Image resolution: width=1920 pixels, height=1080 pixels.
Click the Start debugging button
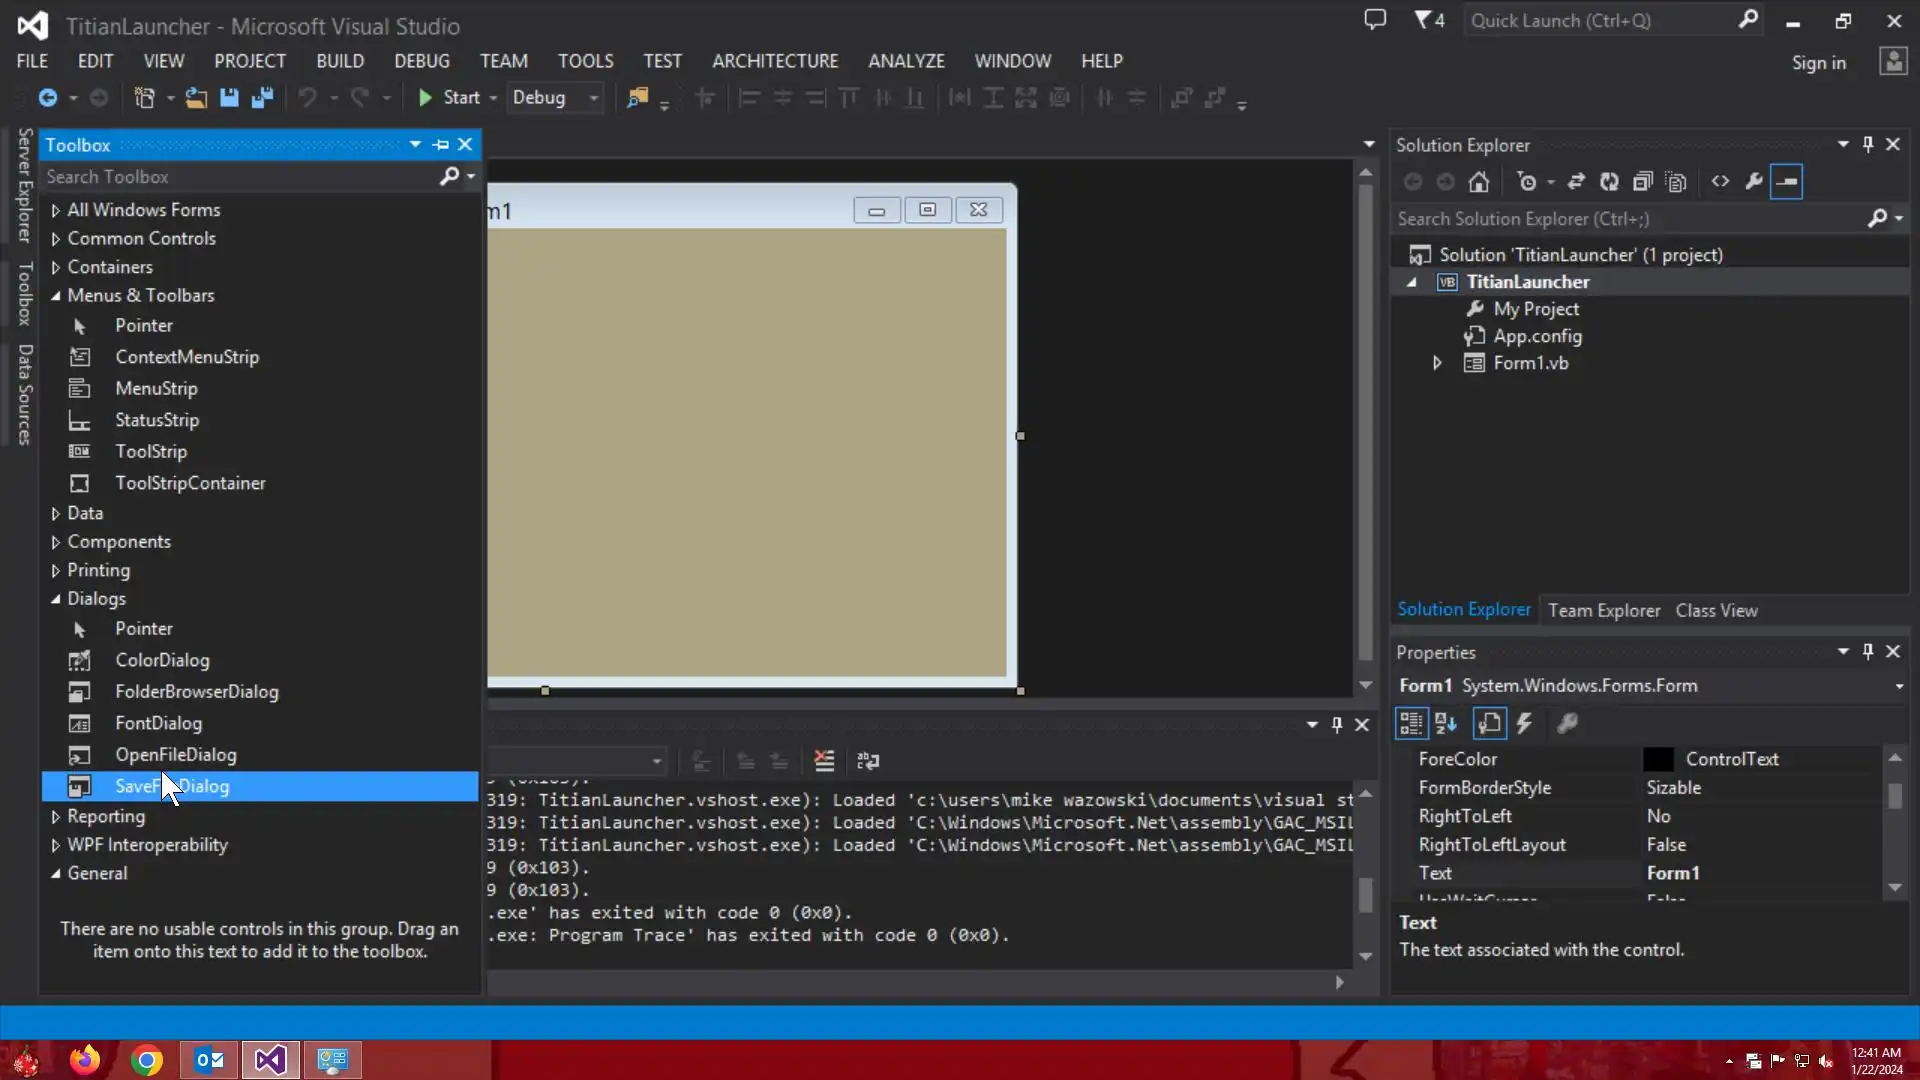[448, 98]
